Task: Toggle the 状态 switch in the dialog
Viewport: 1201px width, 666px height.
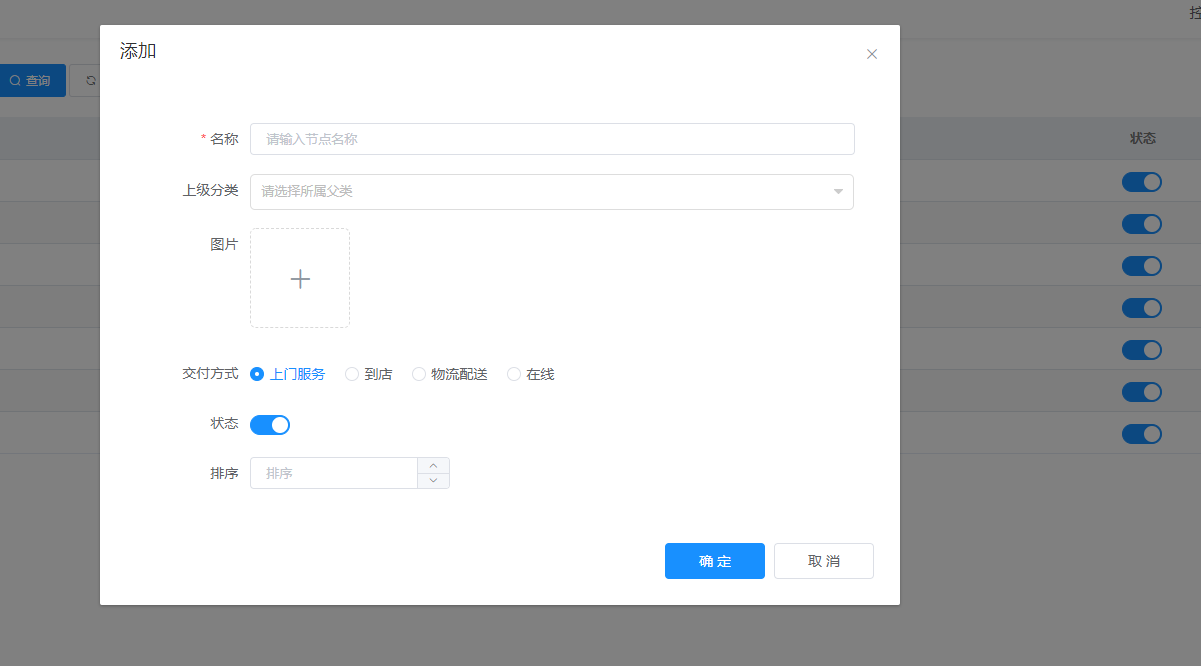Action: point(270,425)
